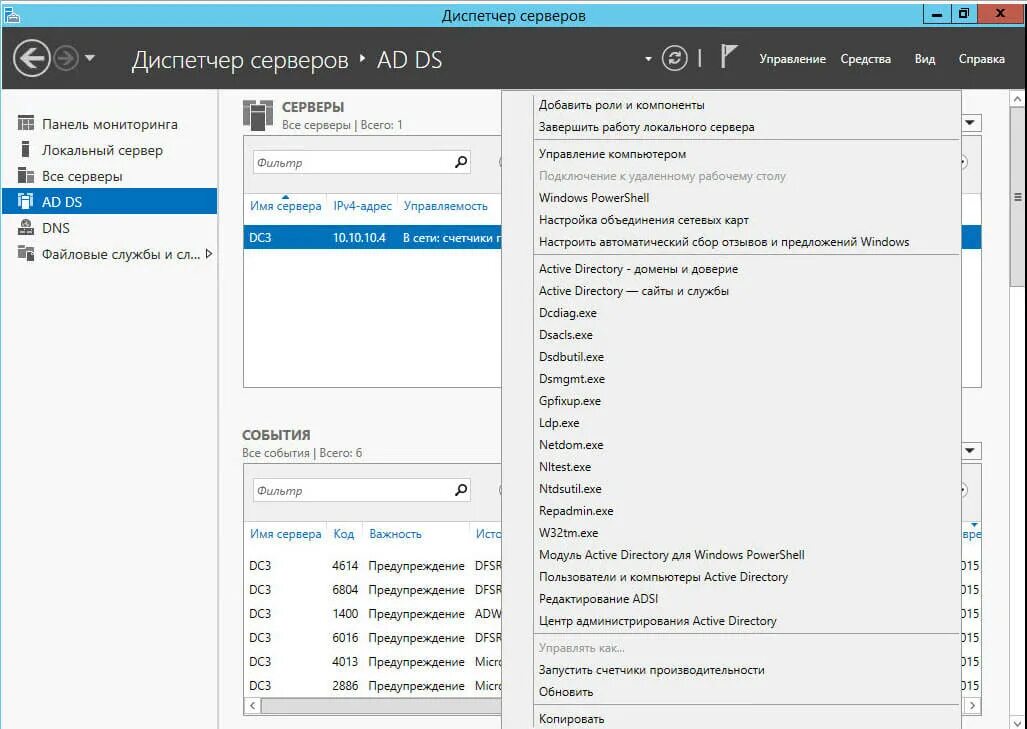The height and width of the screenshot is (729, 1027).
Task: Click the Панель мониторинга icon
Action: click(26, 123)
